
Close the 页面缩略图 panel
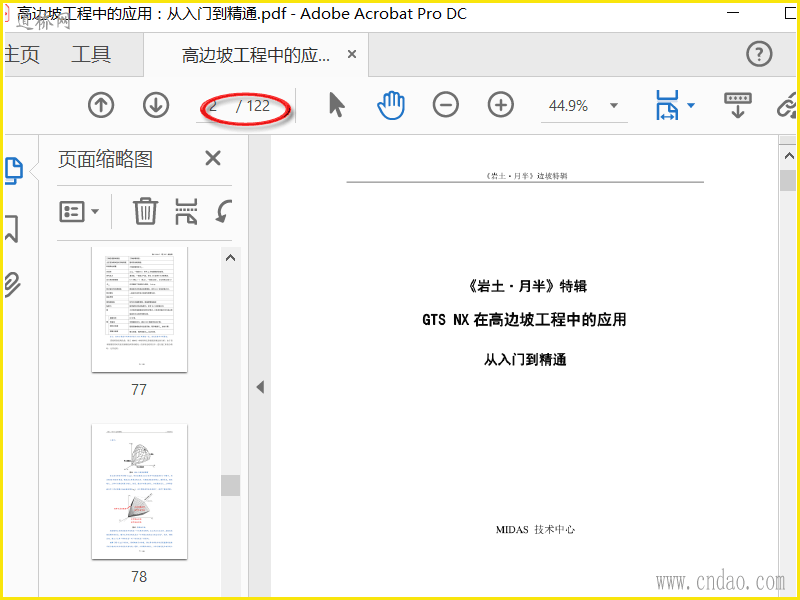tap(213, 158)
